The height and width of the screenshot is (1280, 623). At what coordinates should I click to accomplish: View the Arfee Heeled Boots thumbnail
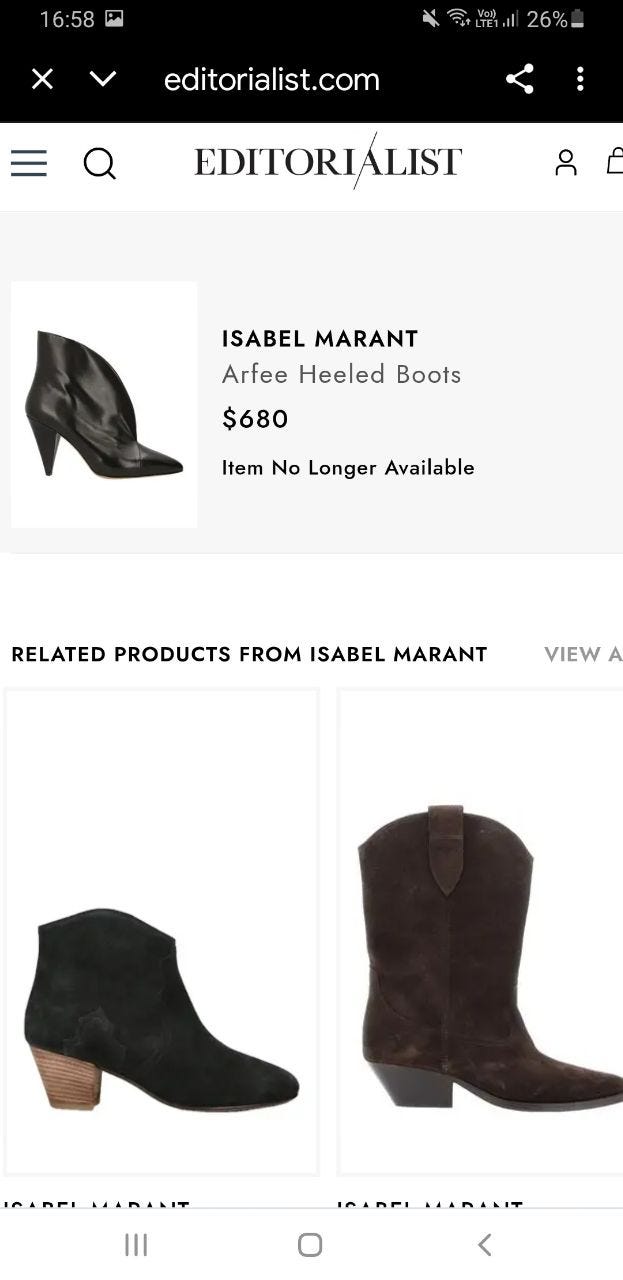[x=104, y=404]
